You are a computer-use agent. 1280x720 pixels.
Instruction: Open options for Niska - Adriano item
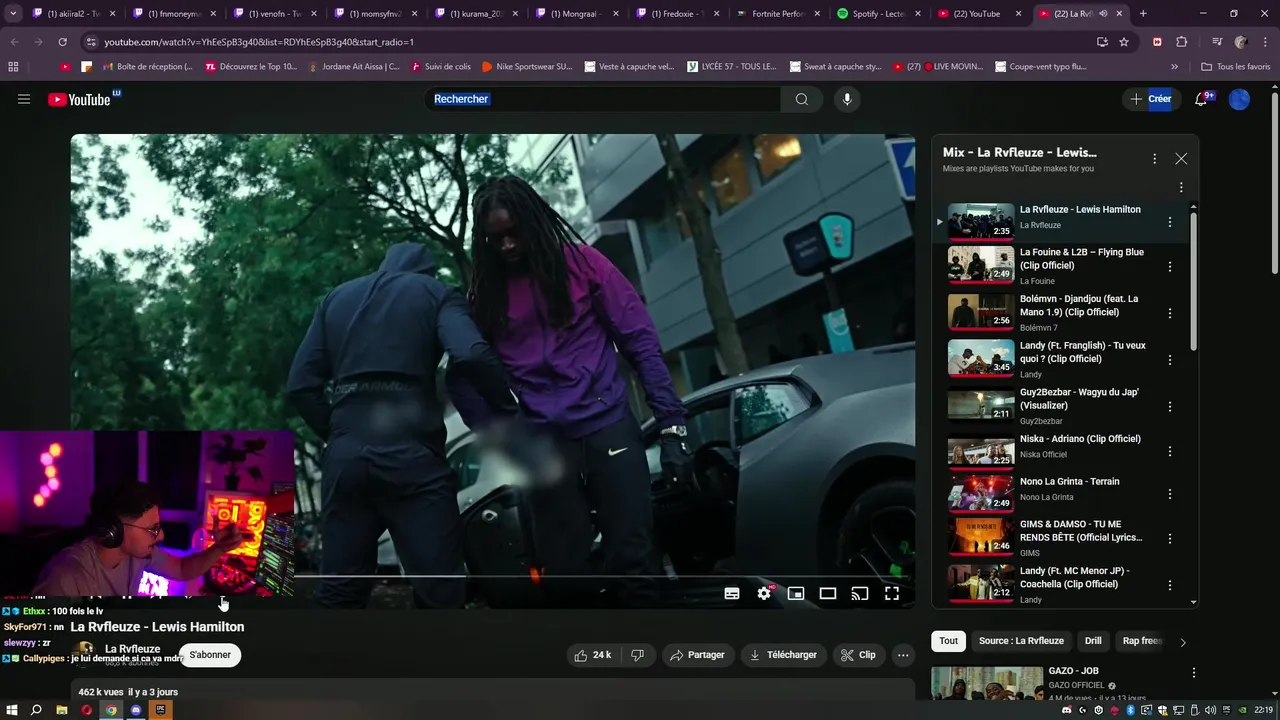pyautogui.click(x=1170, y=451)
